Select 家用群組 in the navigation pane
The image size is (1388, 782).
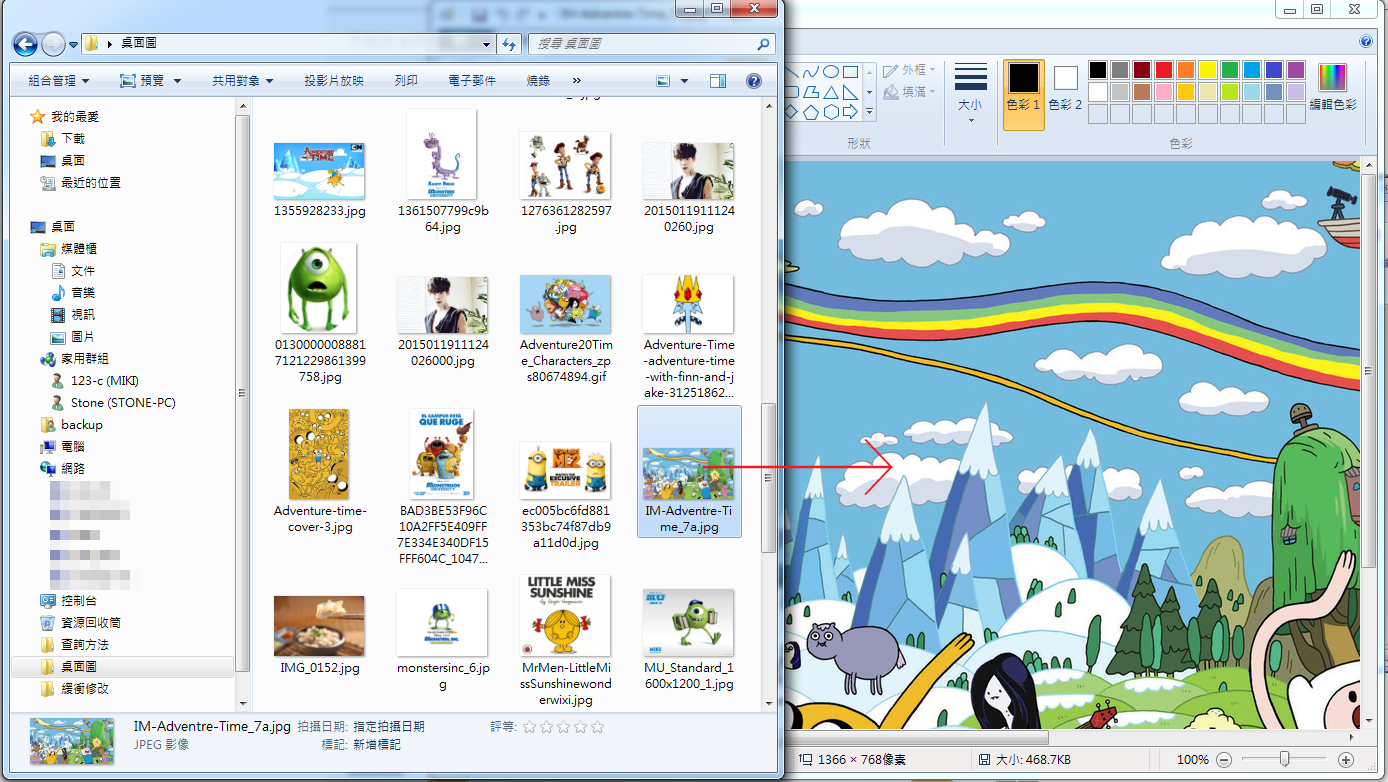(x=84, y=358)
